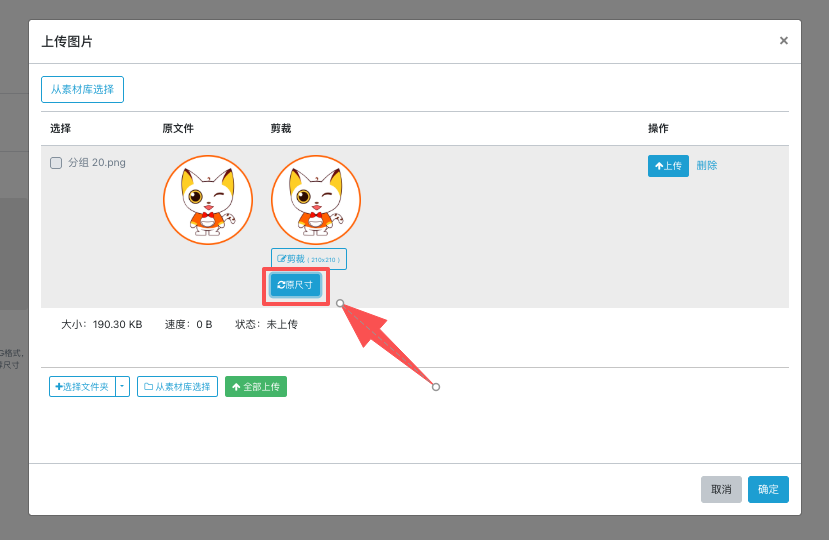The image size is (829, 540).
Task: Tick the checkbox for 分组 20.png
Action: point(56,163)
